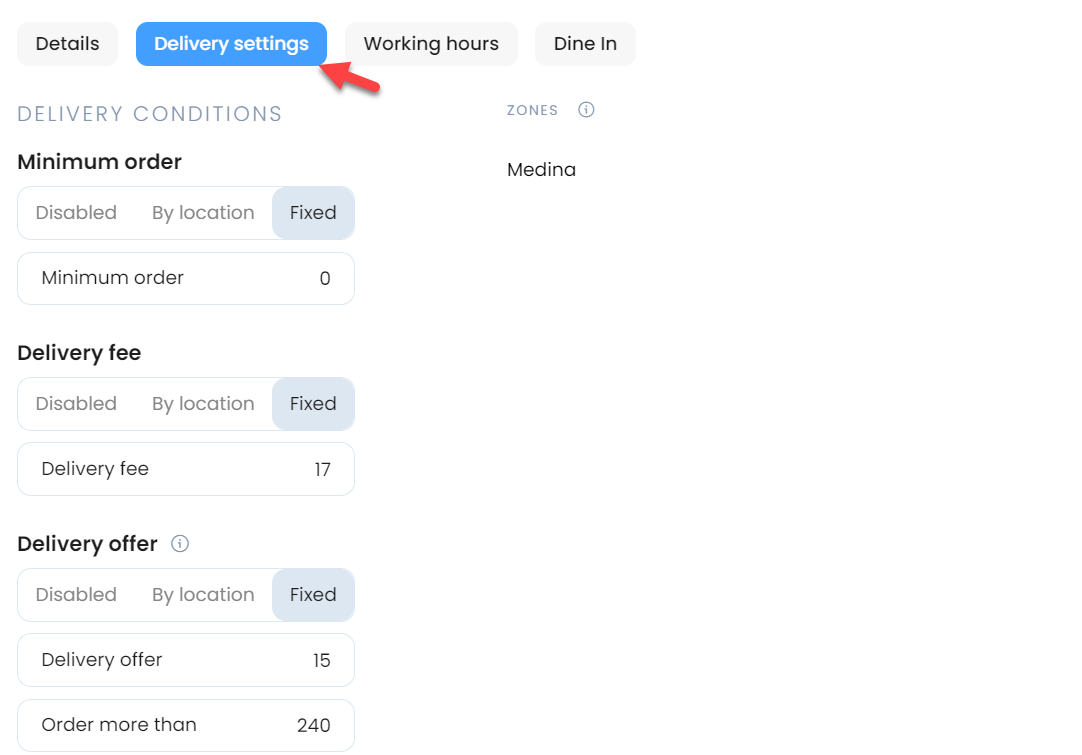Viewport: 1082px width, 755px height.
Task: Click the Delivery fee value field
Action: (x=186, y=469)
